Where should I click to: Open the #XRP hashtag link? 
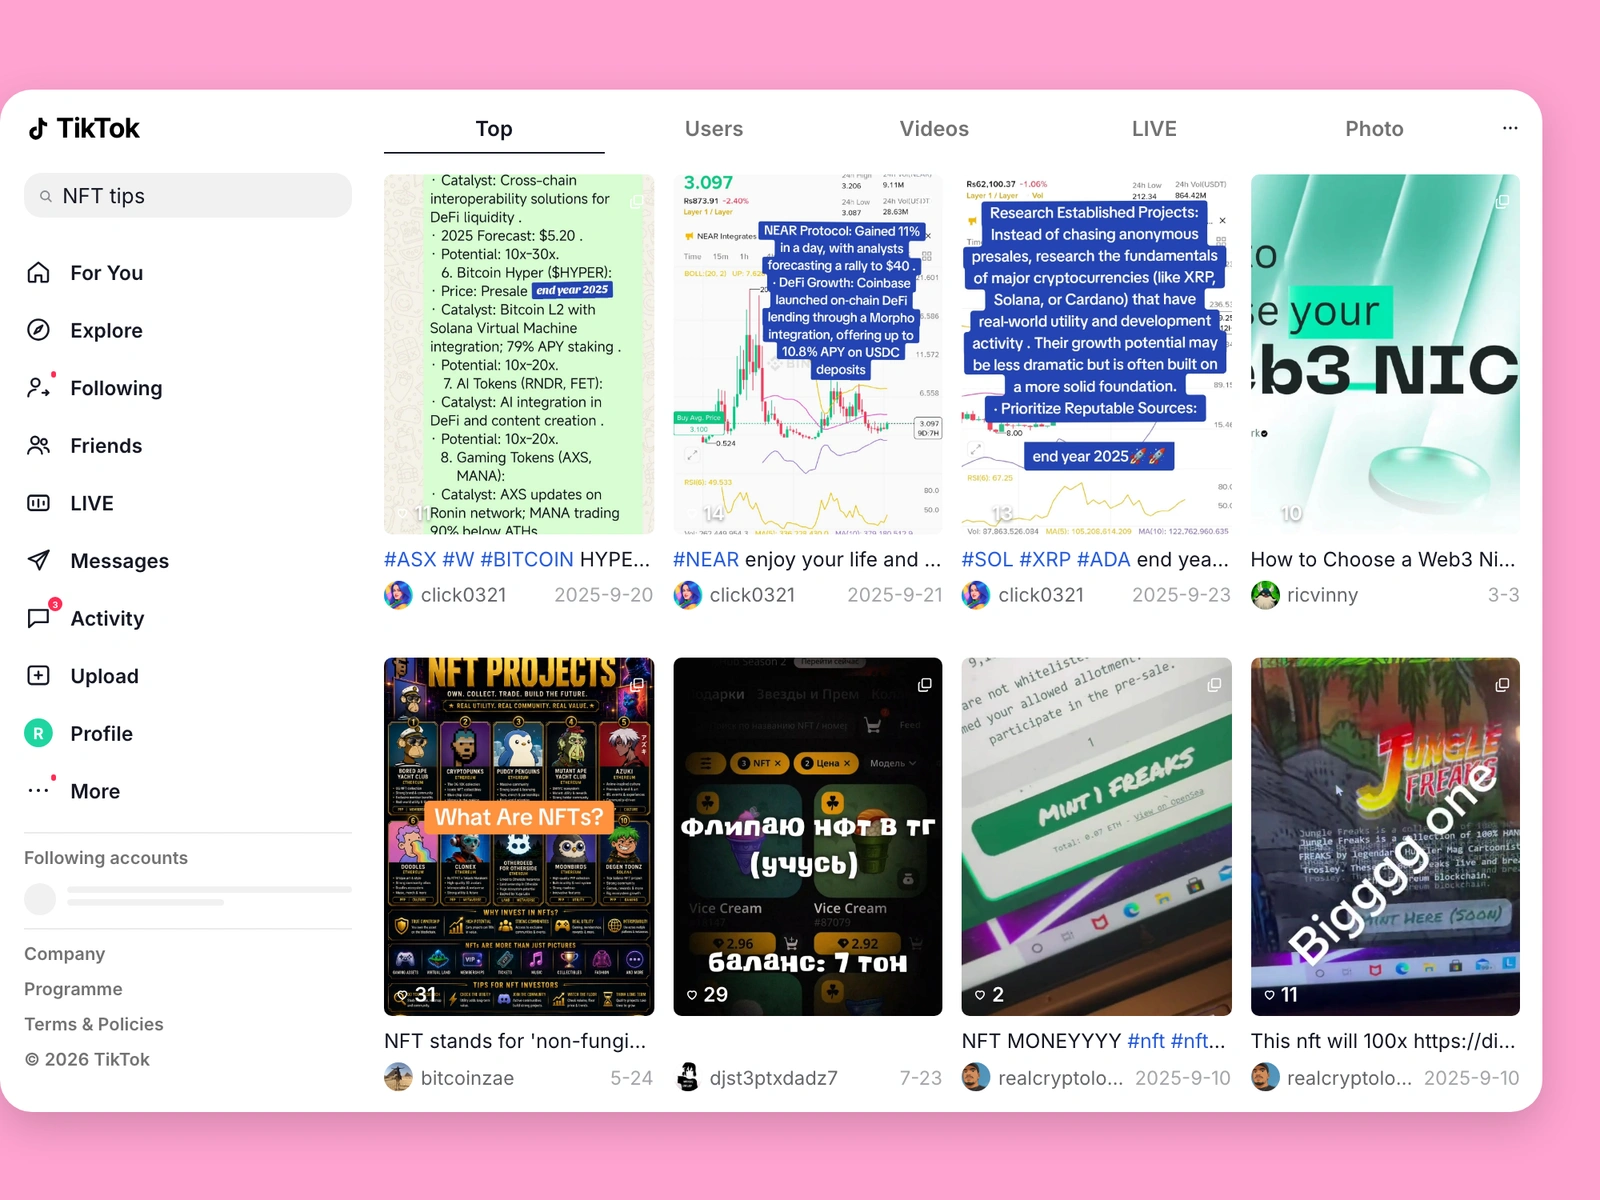1045,559
